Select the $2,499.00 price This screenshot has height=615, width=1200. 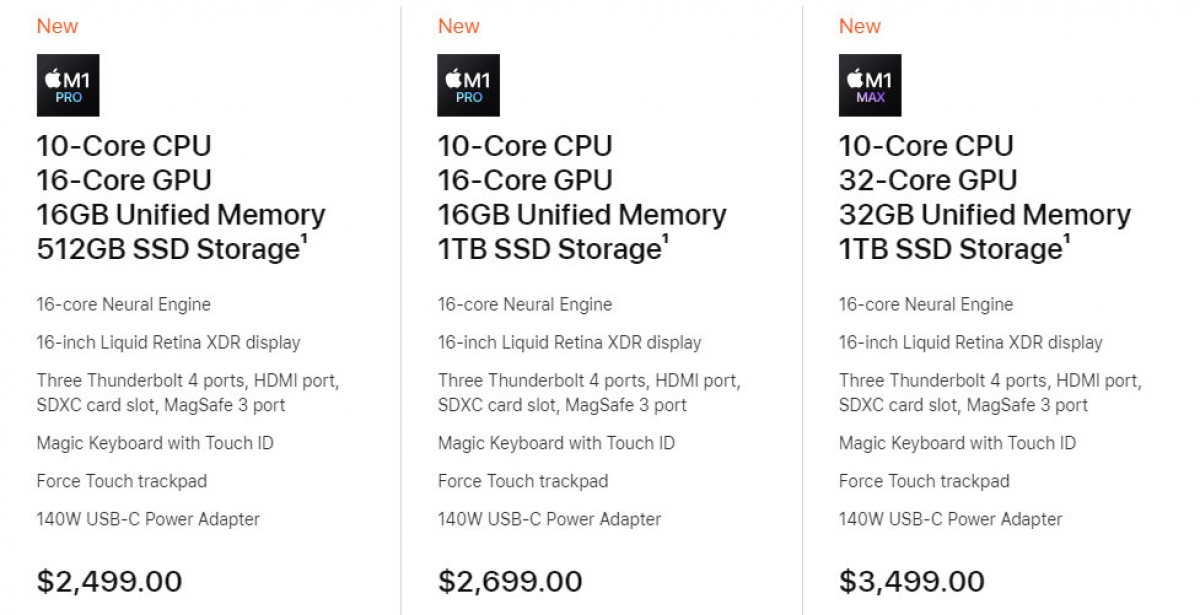pyautogui.click(x=110, y=581)
